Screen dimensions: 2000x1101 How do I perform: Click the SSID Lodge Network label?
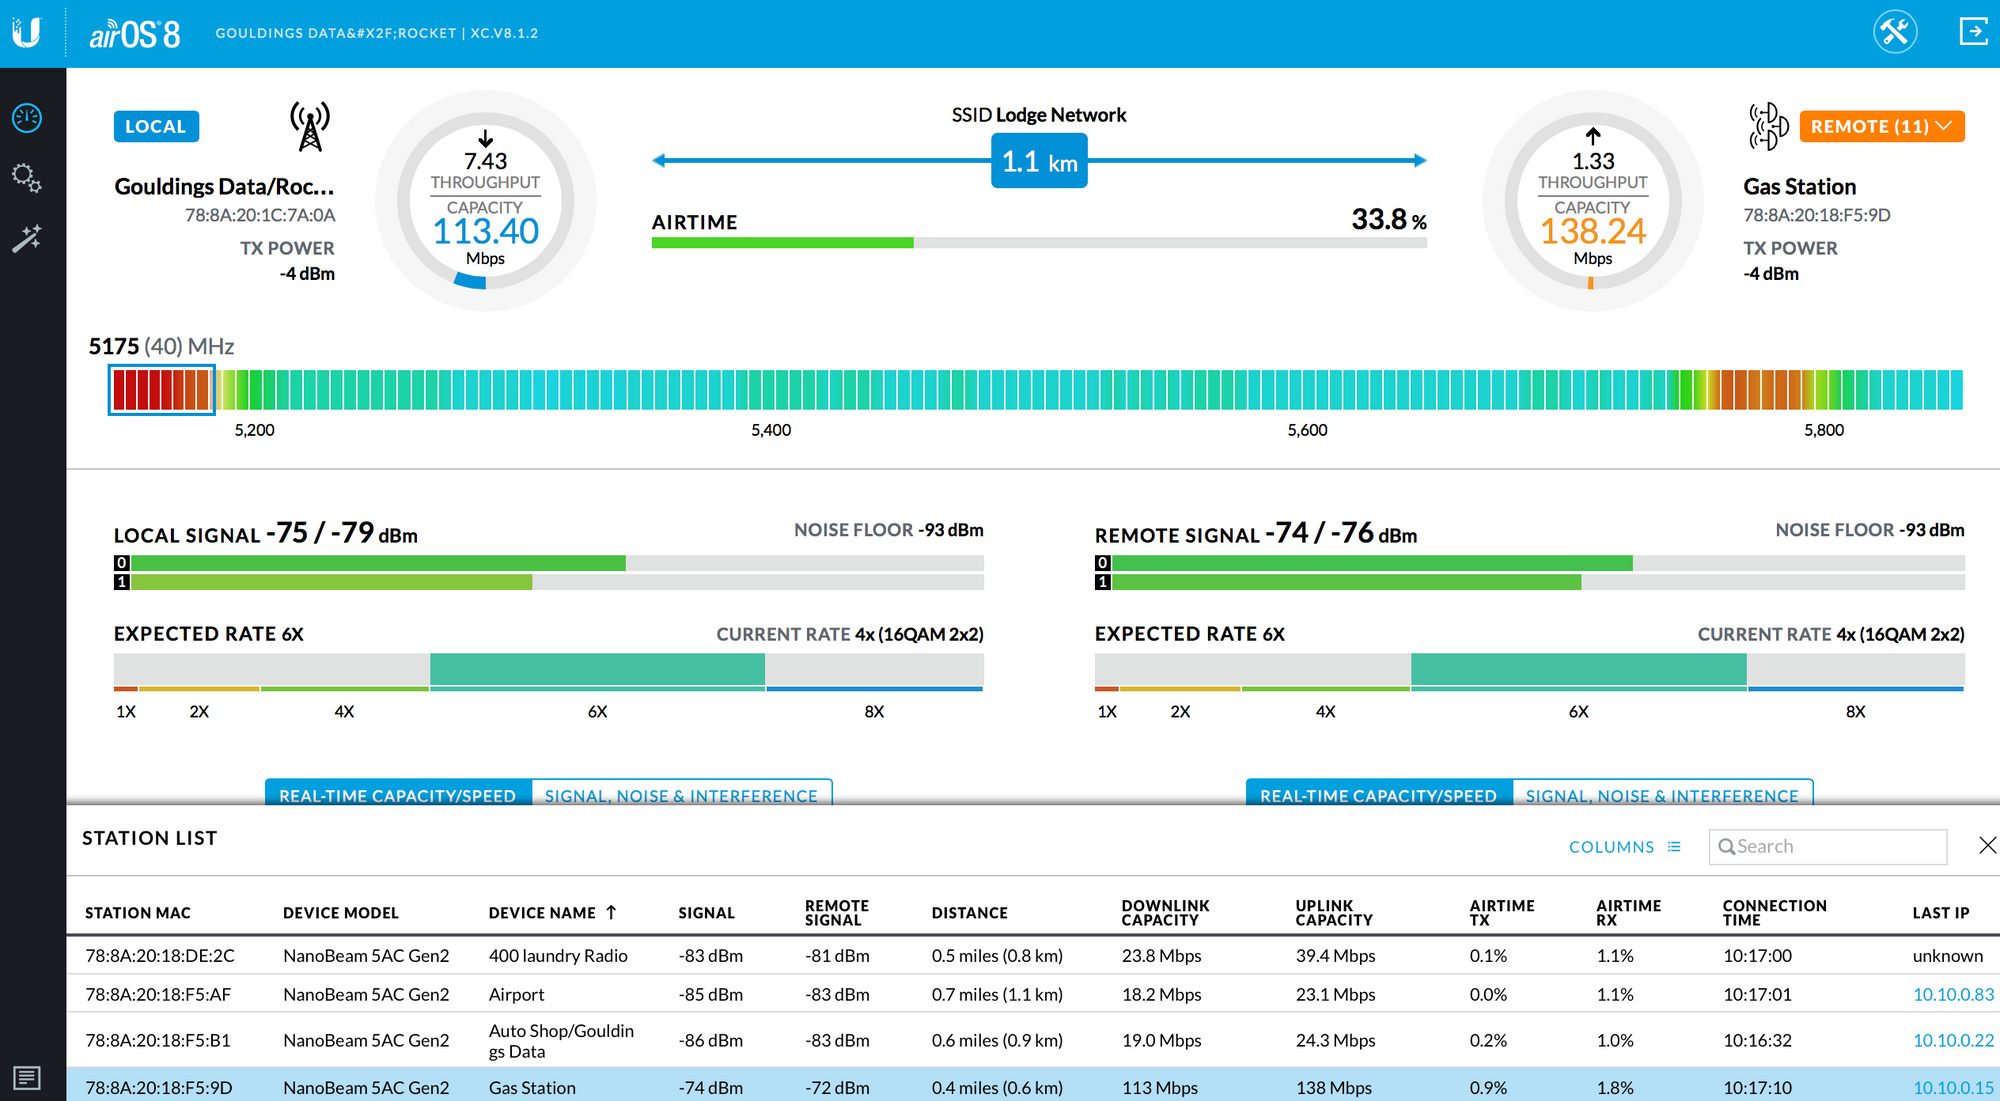(1039, 115)
